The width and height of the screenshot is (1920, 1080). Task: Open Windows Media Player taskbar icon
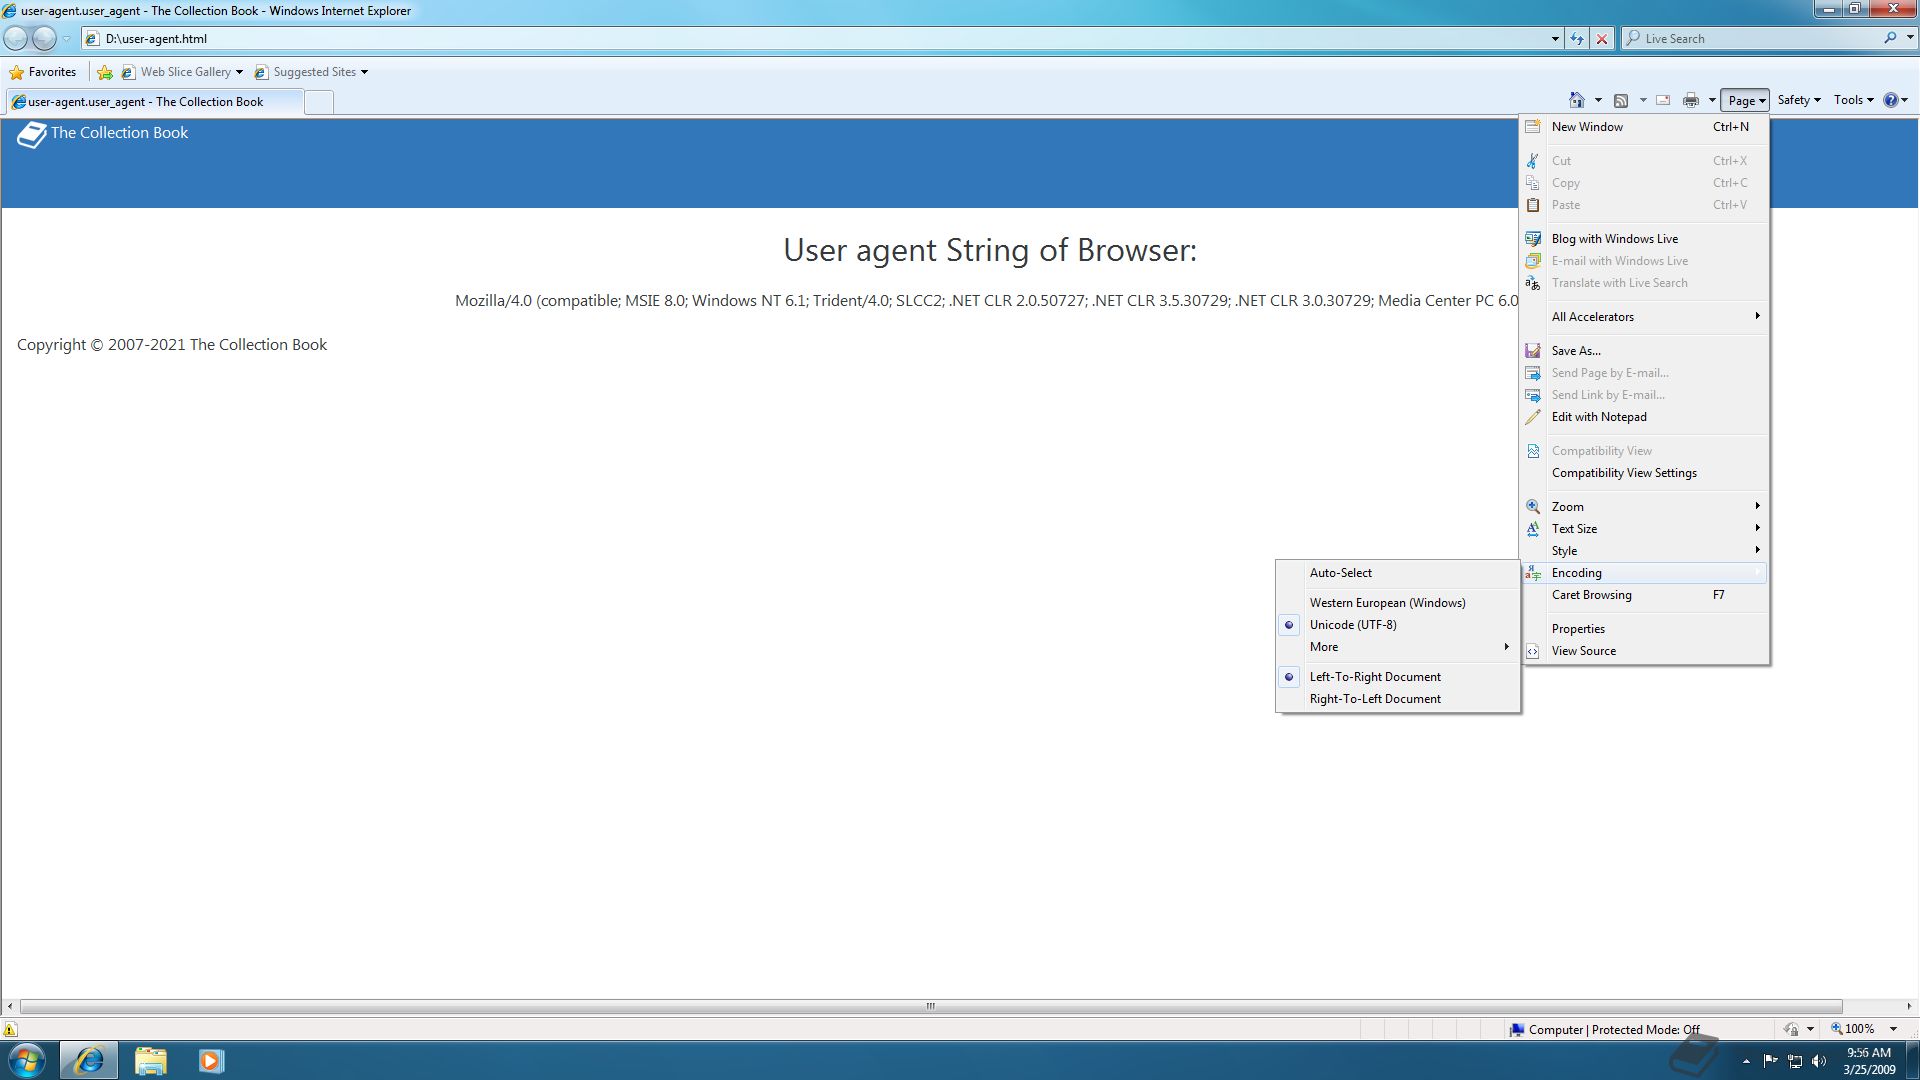pos(211,1060)
